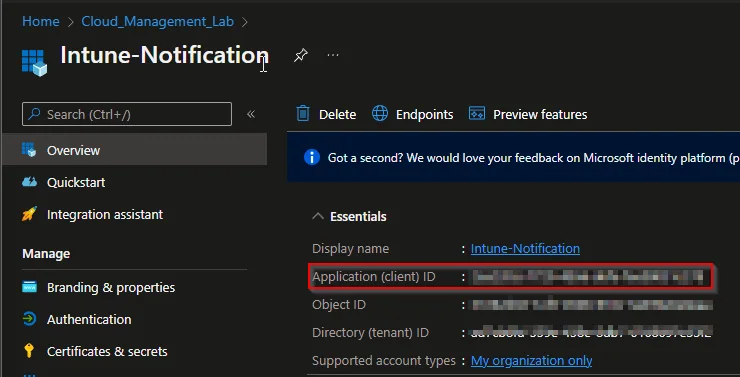Click the feedback banner message
The image size is (740, 377).
pyautogui.click(x=533, y=158)
